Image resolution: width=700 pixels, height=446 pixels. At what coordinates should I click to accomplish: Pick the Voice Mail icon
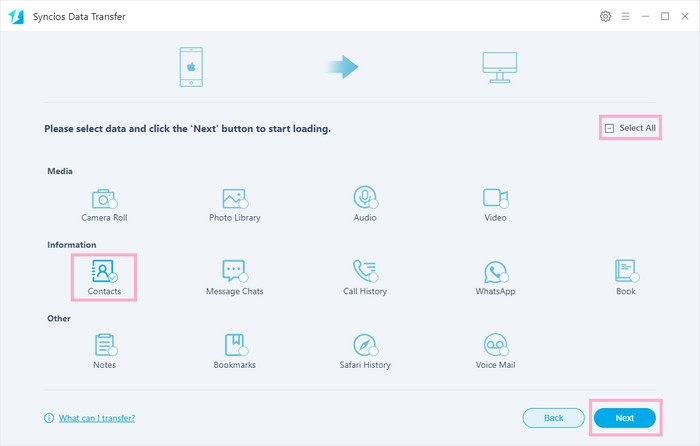[x=496, y=345]
